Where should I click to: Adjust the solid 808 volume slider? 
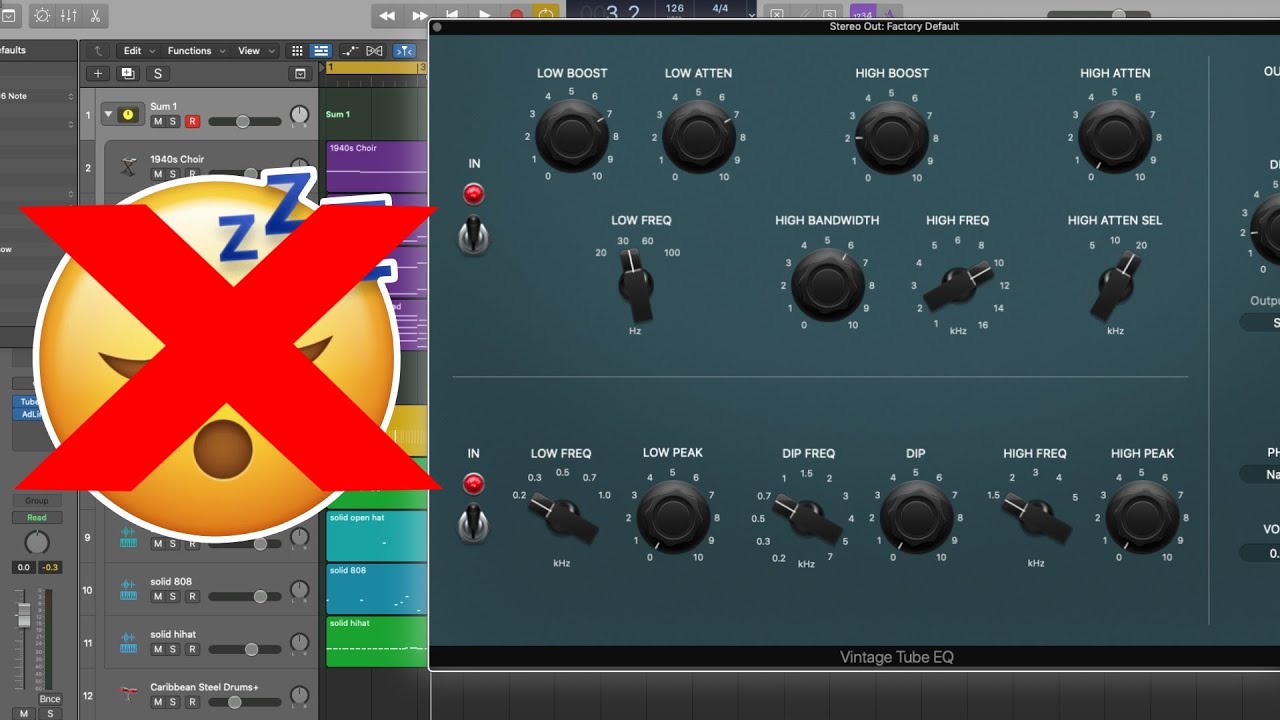point(244,596)
